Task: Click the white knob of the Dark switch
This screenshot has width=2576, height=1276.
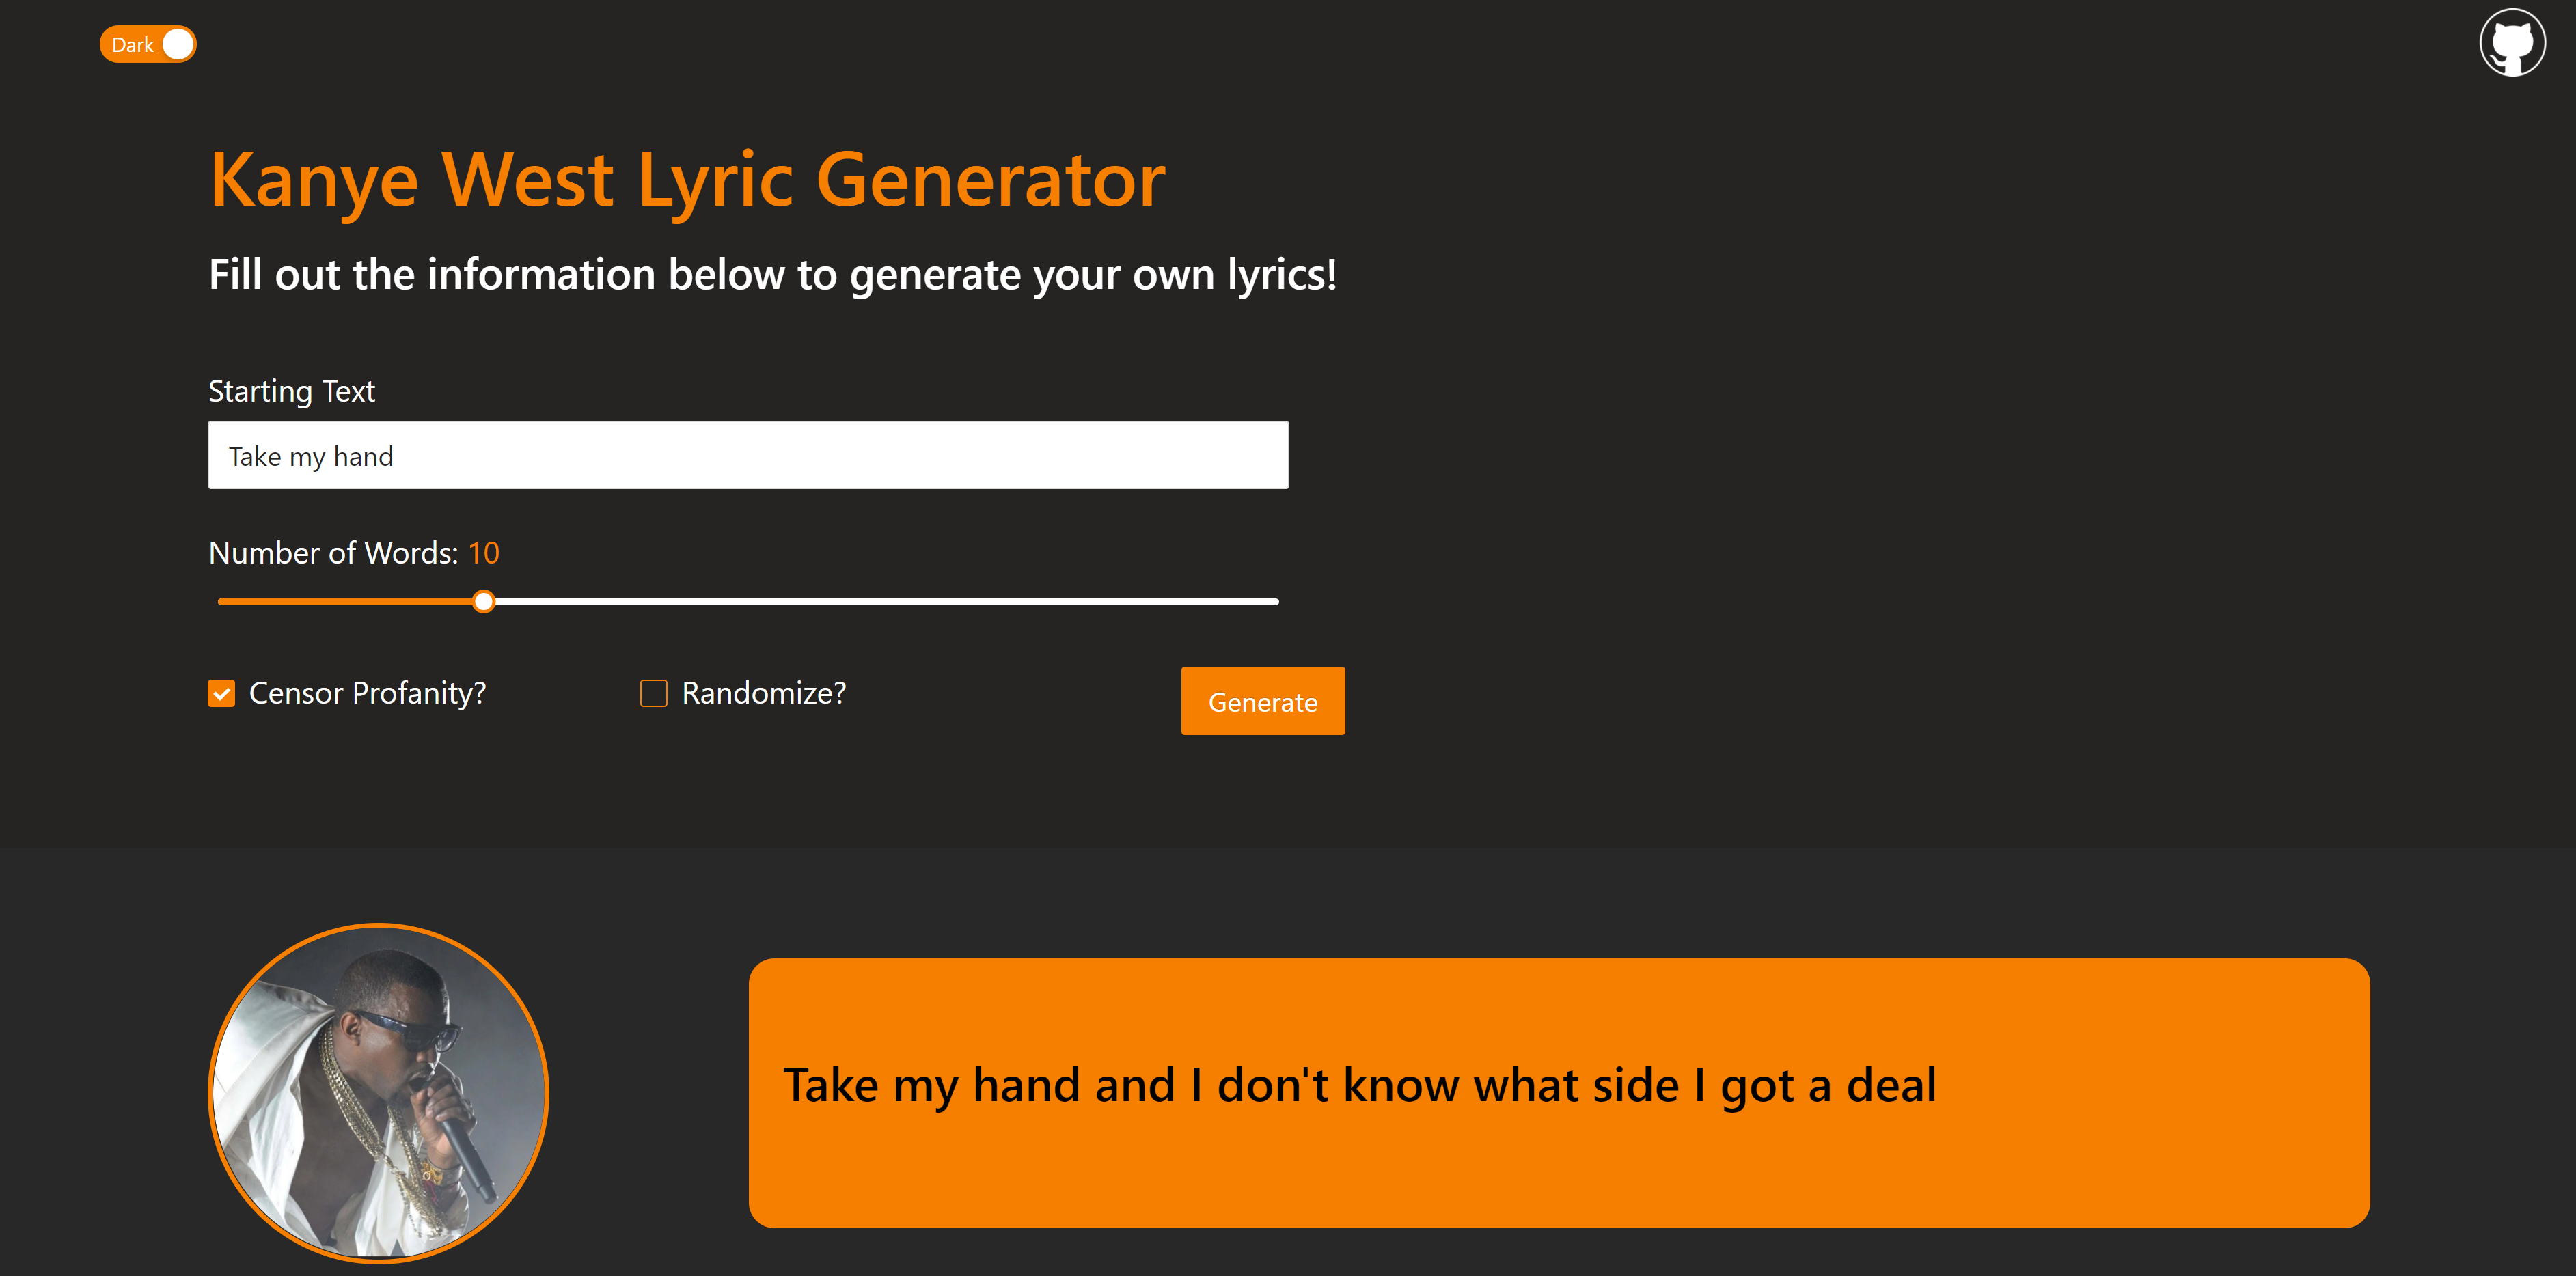Action: [177, 44]
